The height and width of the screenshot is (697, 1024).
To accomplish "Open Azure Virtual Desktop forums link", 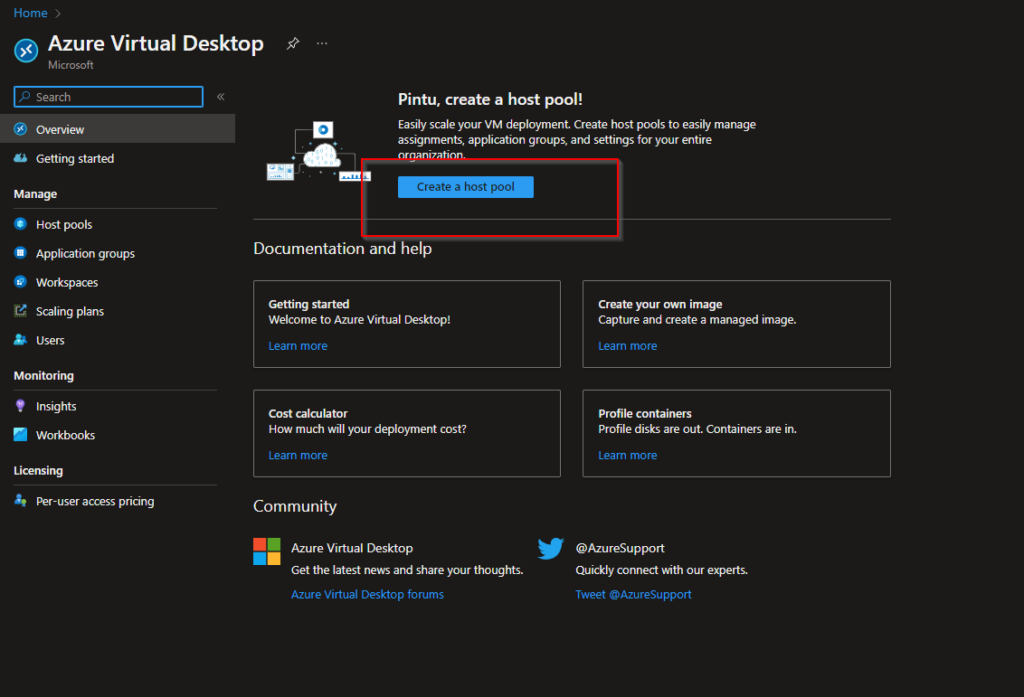I will (x=367, y=594).
